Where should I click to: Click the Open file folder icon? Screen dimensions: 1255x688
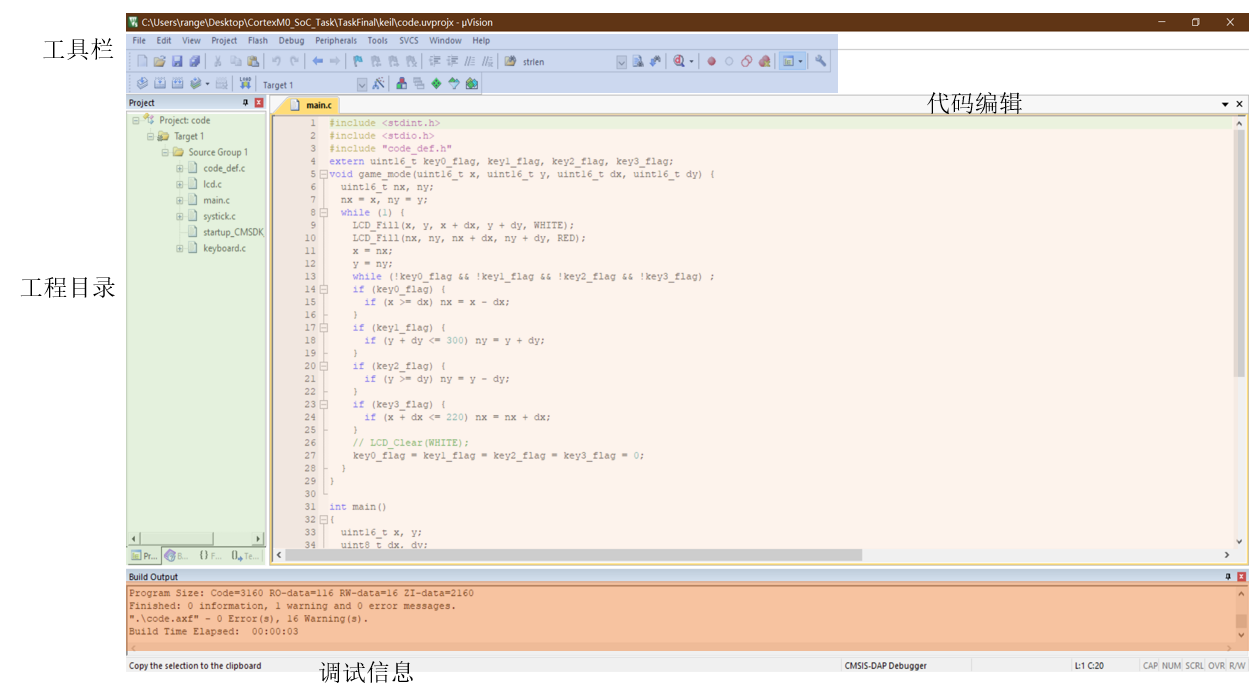pyautogui.click(x=160, y=62)
